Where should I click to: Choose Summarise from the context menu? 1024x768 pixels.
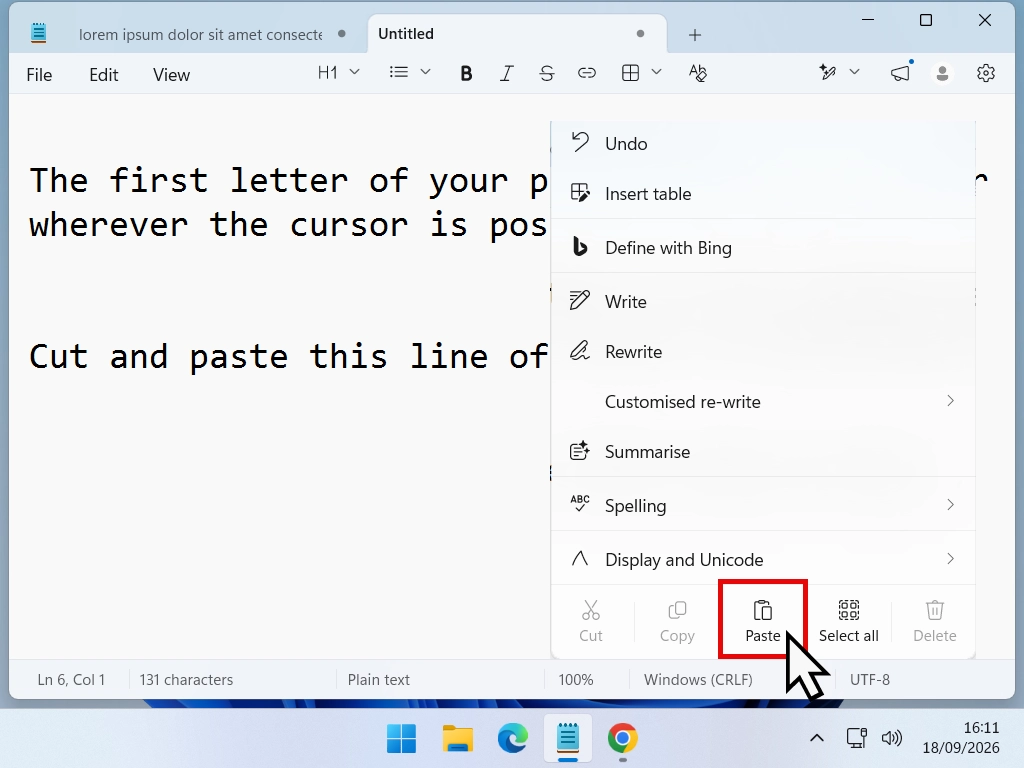point(763,452)
